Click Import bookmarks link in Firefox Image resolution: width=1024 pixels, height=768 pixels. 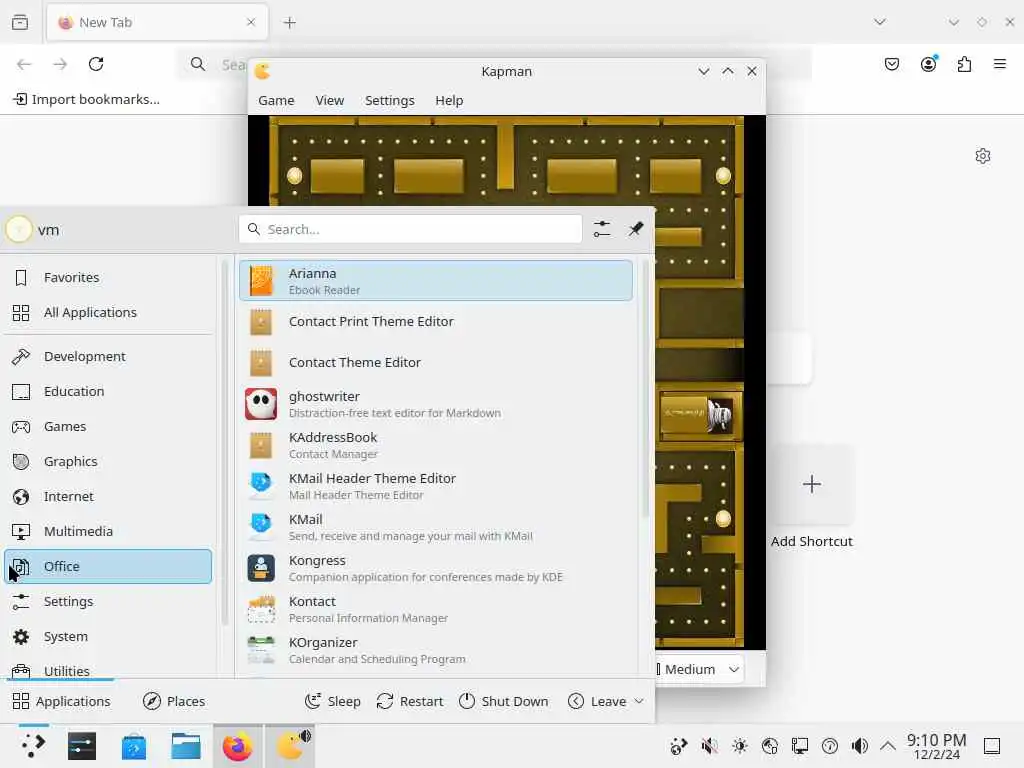click(86, 99)
